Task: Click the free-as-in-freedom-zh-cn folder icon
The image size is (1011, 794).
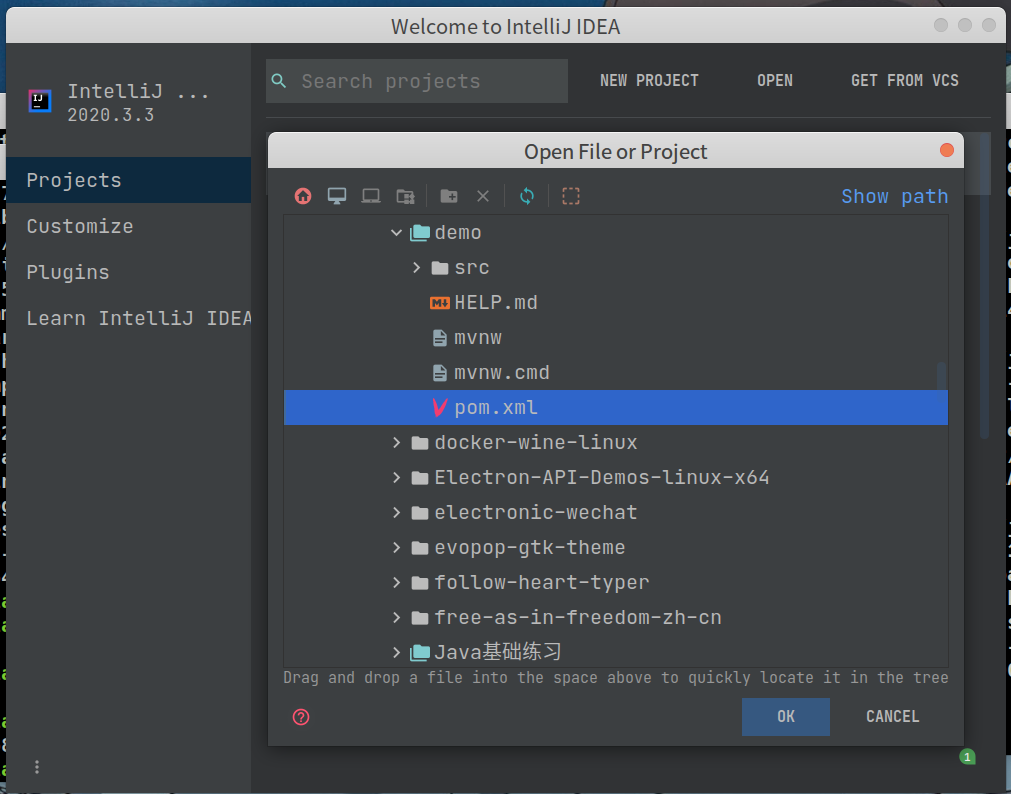Action: point(420,617)
